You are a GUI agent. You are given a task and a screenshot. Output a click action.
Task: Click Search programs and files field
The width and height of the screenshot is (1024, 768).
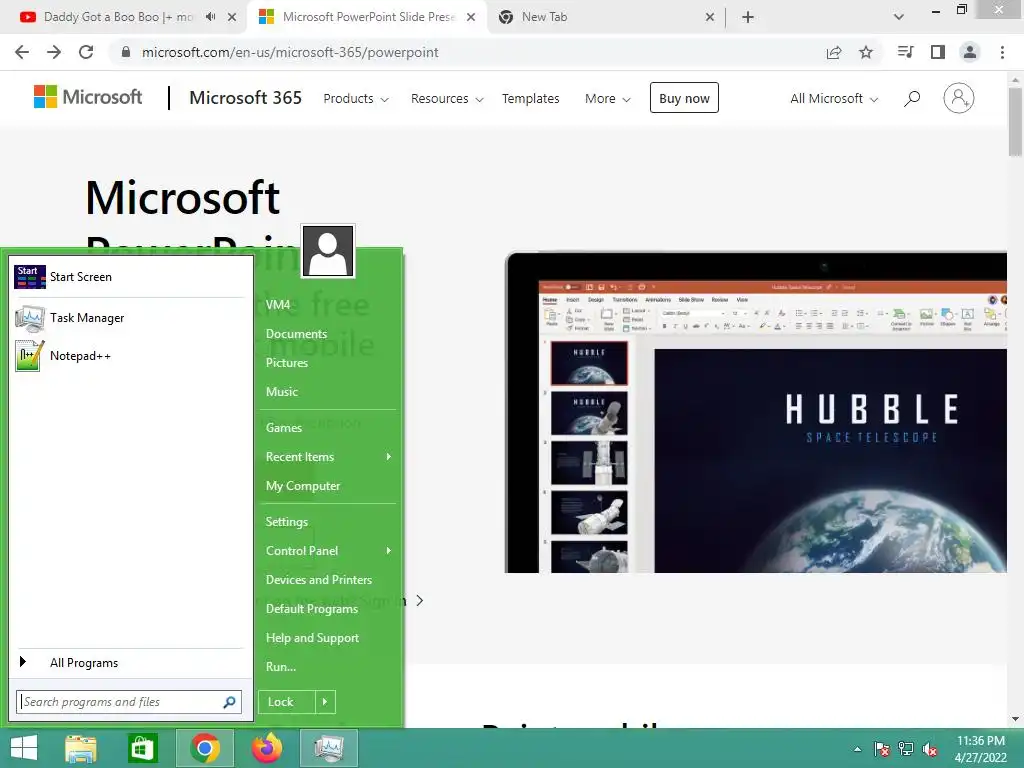click(x=129, y=702)
